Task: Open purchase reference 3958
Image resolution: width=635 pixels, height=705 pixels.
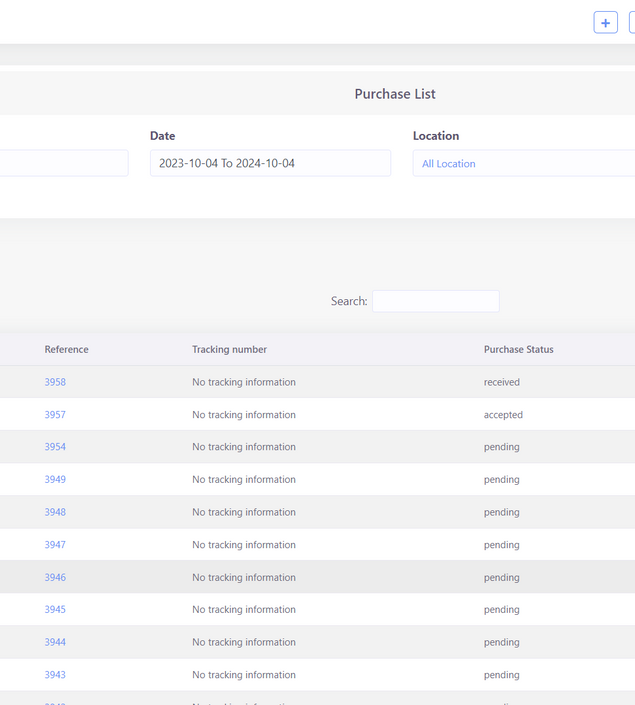Action: tap(55, 382)
